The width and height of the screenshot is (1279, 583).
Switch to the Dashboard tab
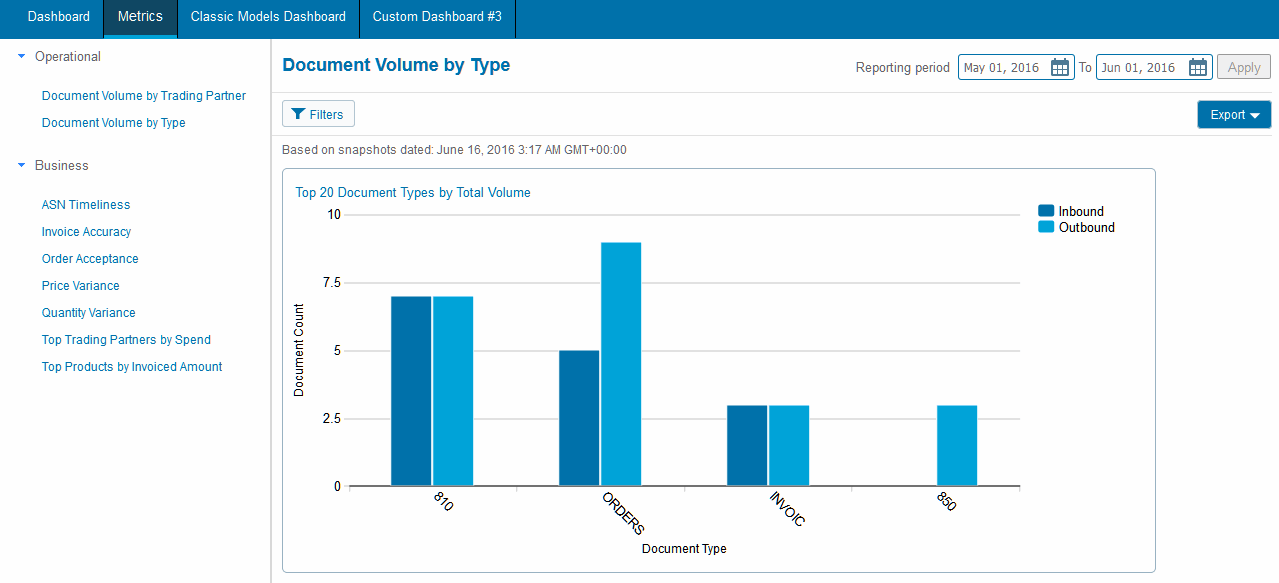[58, 17]
